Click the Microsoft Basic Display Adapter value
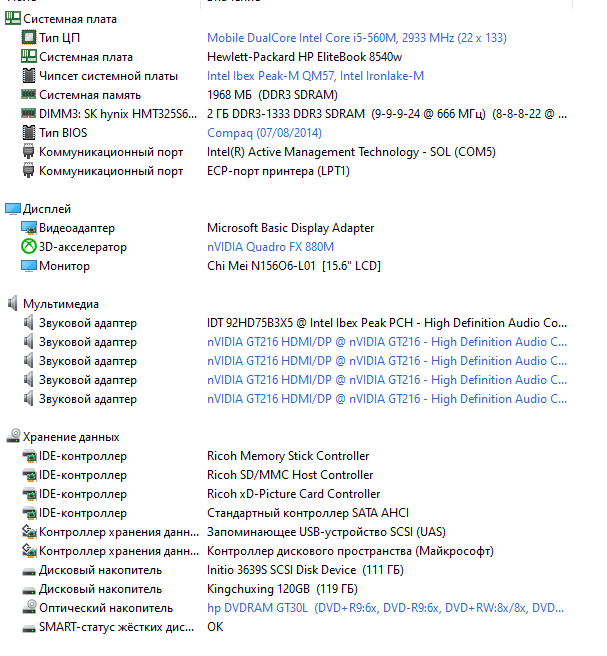 (x=290, y=228)
